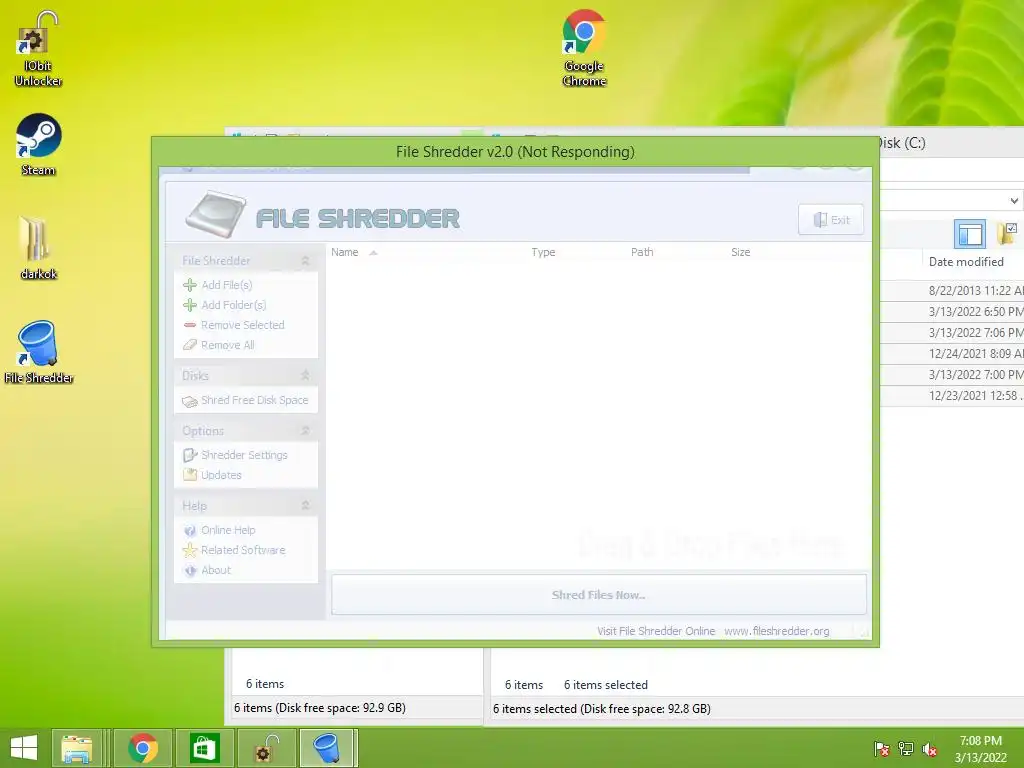Select Explorer row dated 3/13/2022 7:06 PM
The image size is (1024, 768).
(952, 332)
